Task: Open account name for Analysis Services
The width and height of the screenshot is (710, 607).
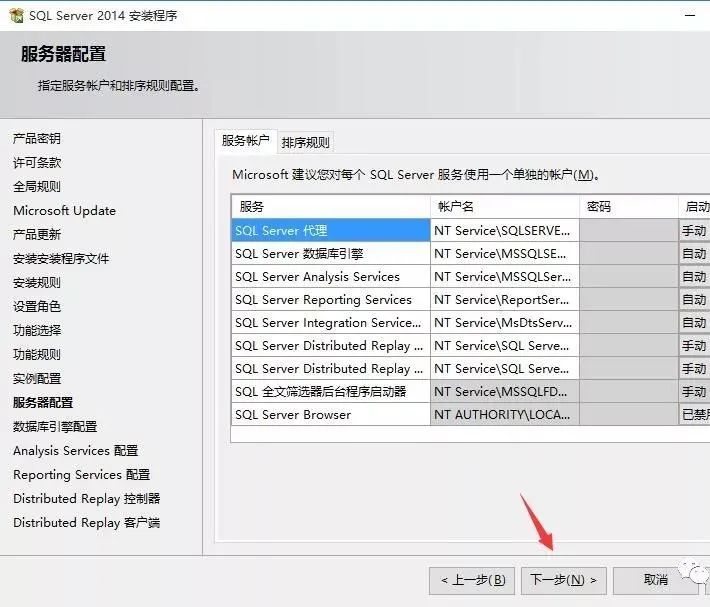Action: (505, 277)
